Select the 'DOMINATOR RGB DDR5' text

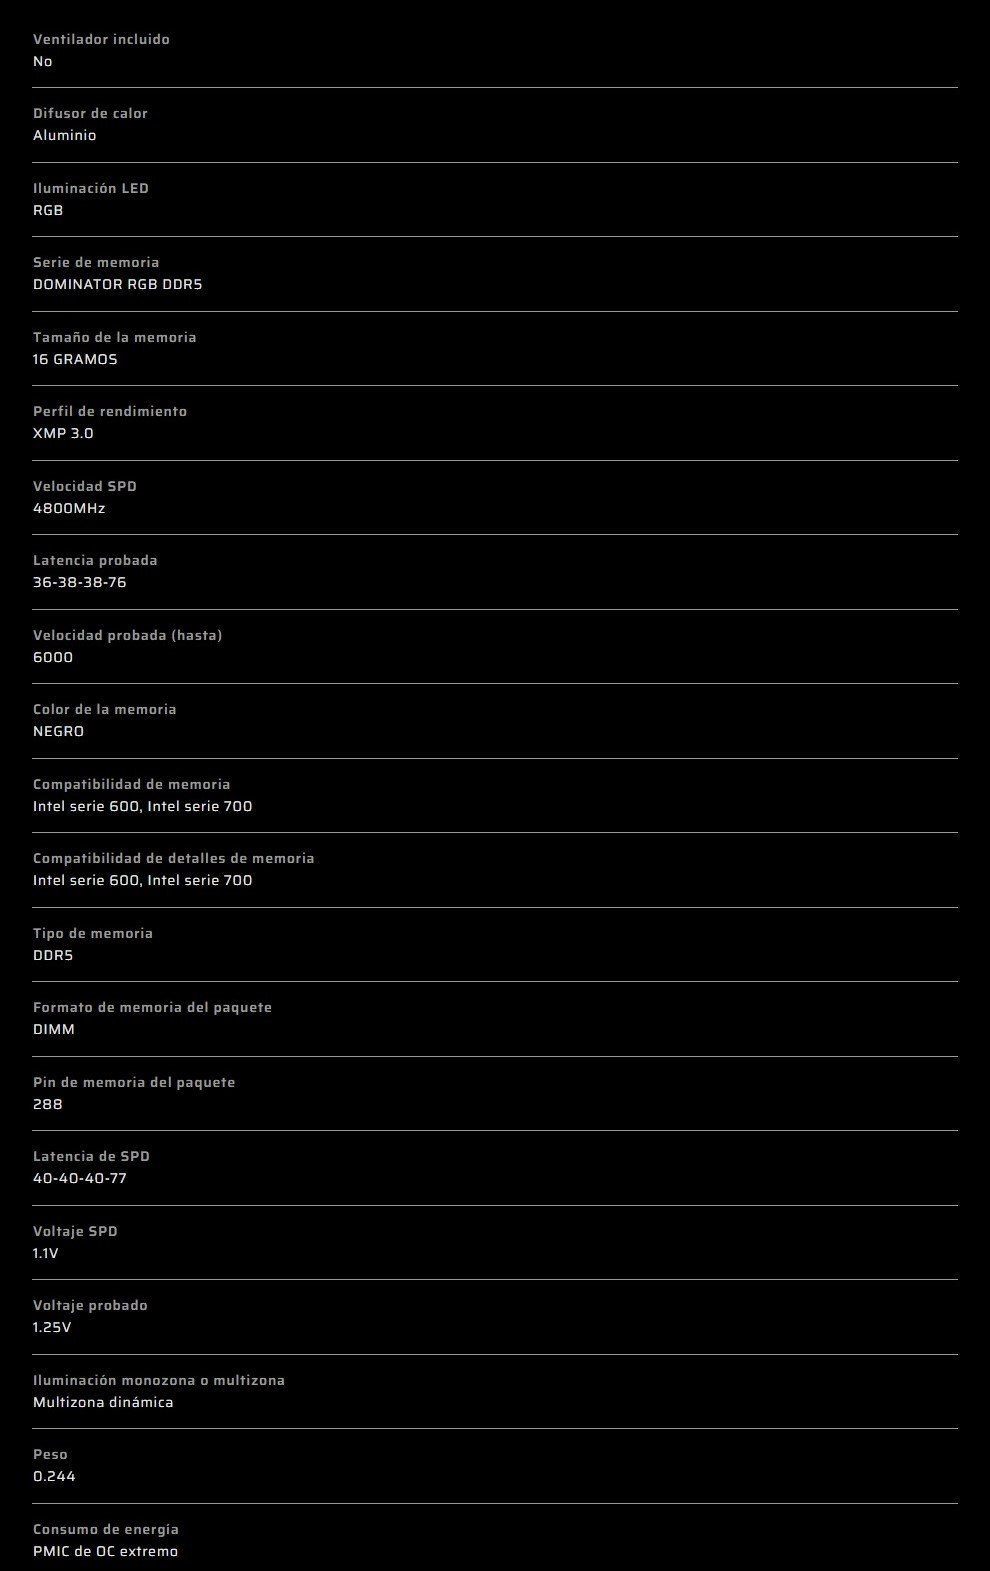point(118,284)
